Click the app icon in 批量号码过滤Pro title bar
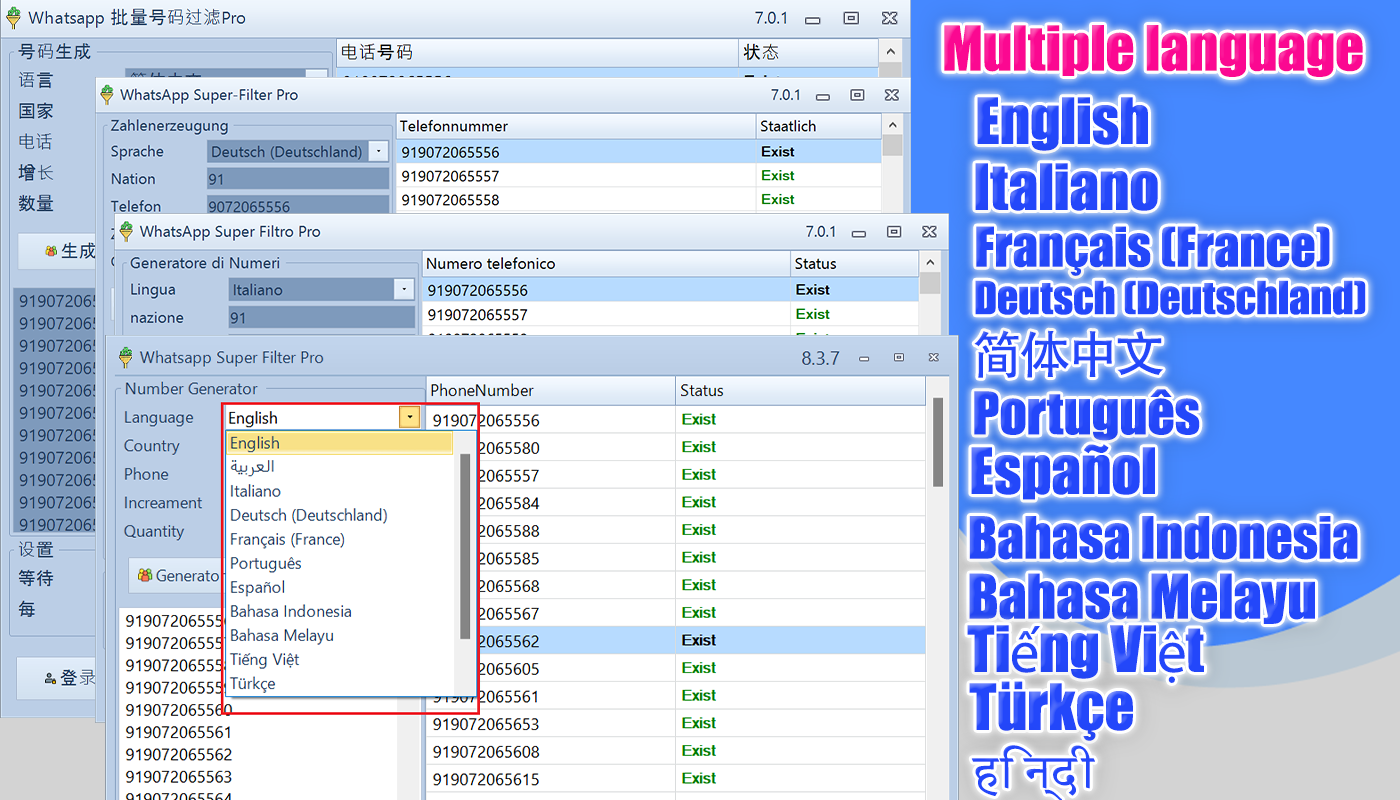 pyautogui.click(x=14, y=17)
